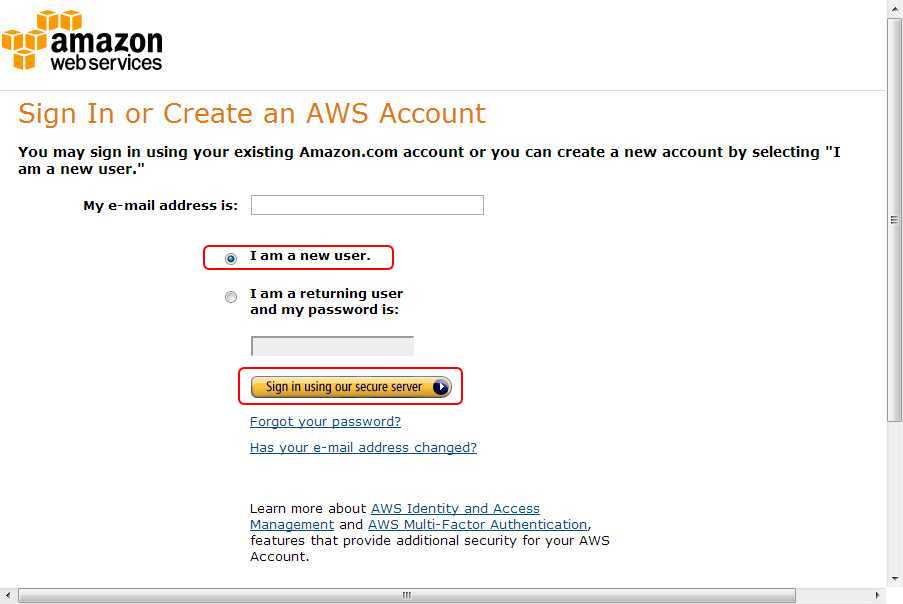Select the new user radio button
903x604 pixels.
(x=231, y=259)
